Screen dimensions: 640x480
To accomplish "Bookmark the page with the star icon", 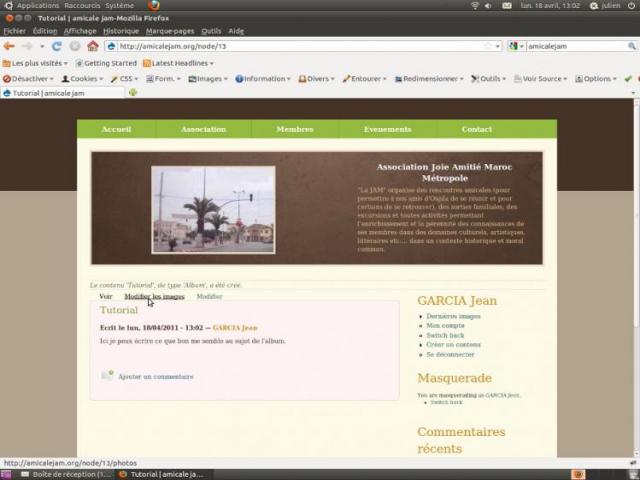I will click(488, 46).
